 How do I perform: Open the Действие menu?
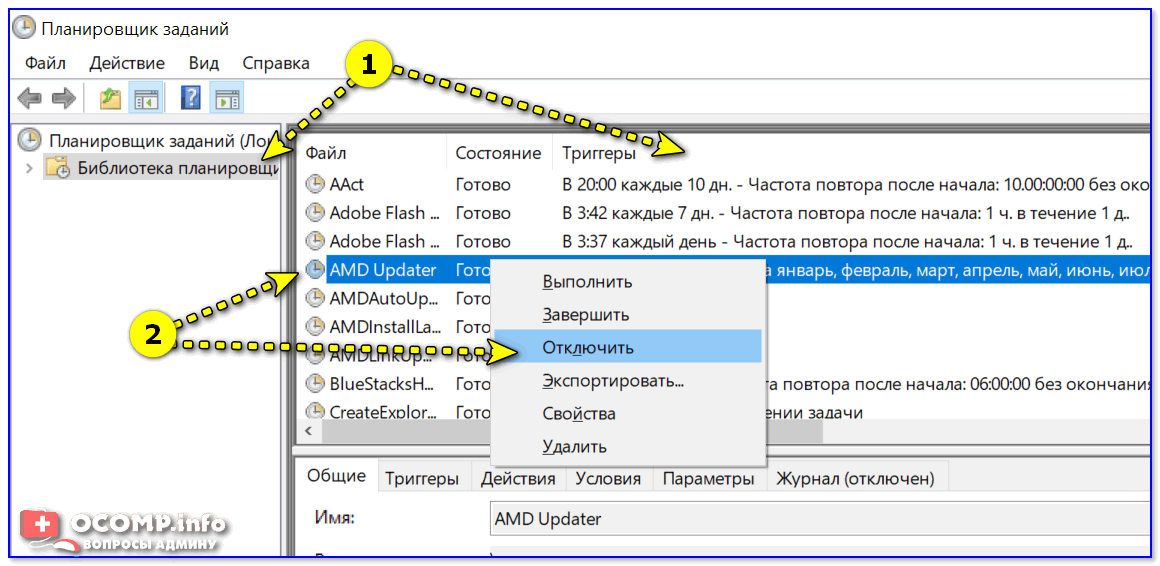tap(127, 63)
